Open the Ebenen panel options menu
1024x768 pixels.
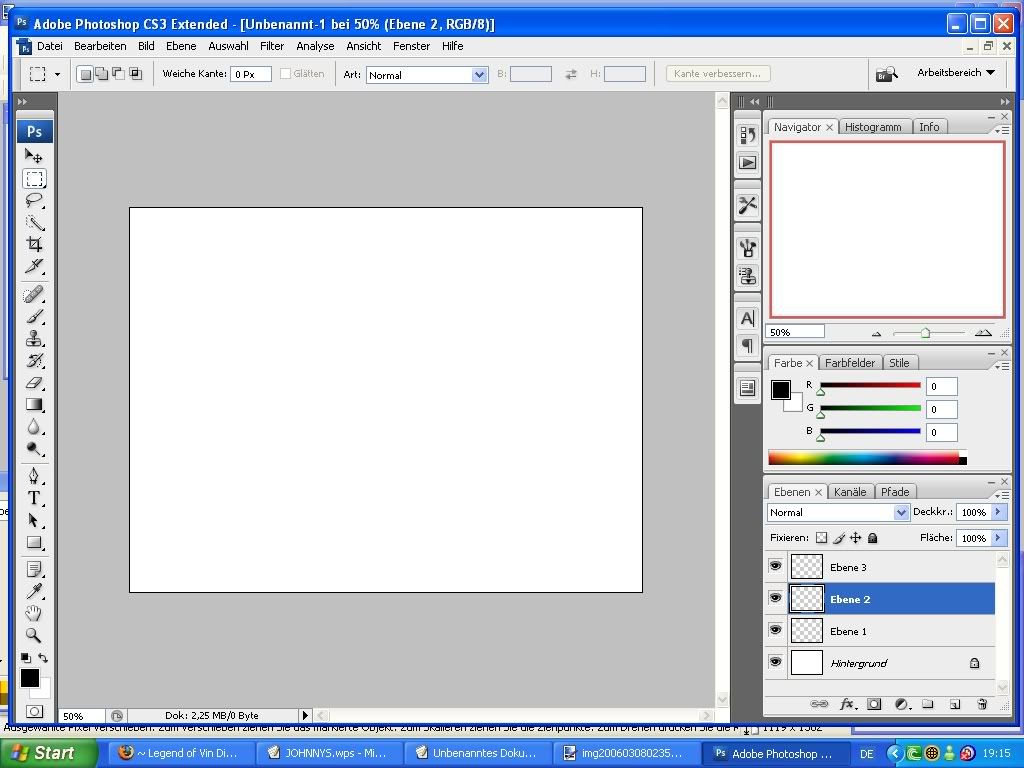pyautogui.click(x=1002, y=496)
